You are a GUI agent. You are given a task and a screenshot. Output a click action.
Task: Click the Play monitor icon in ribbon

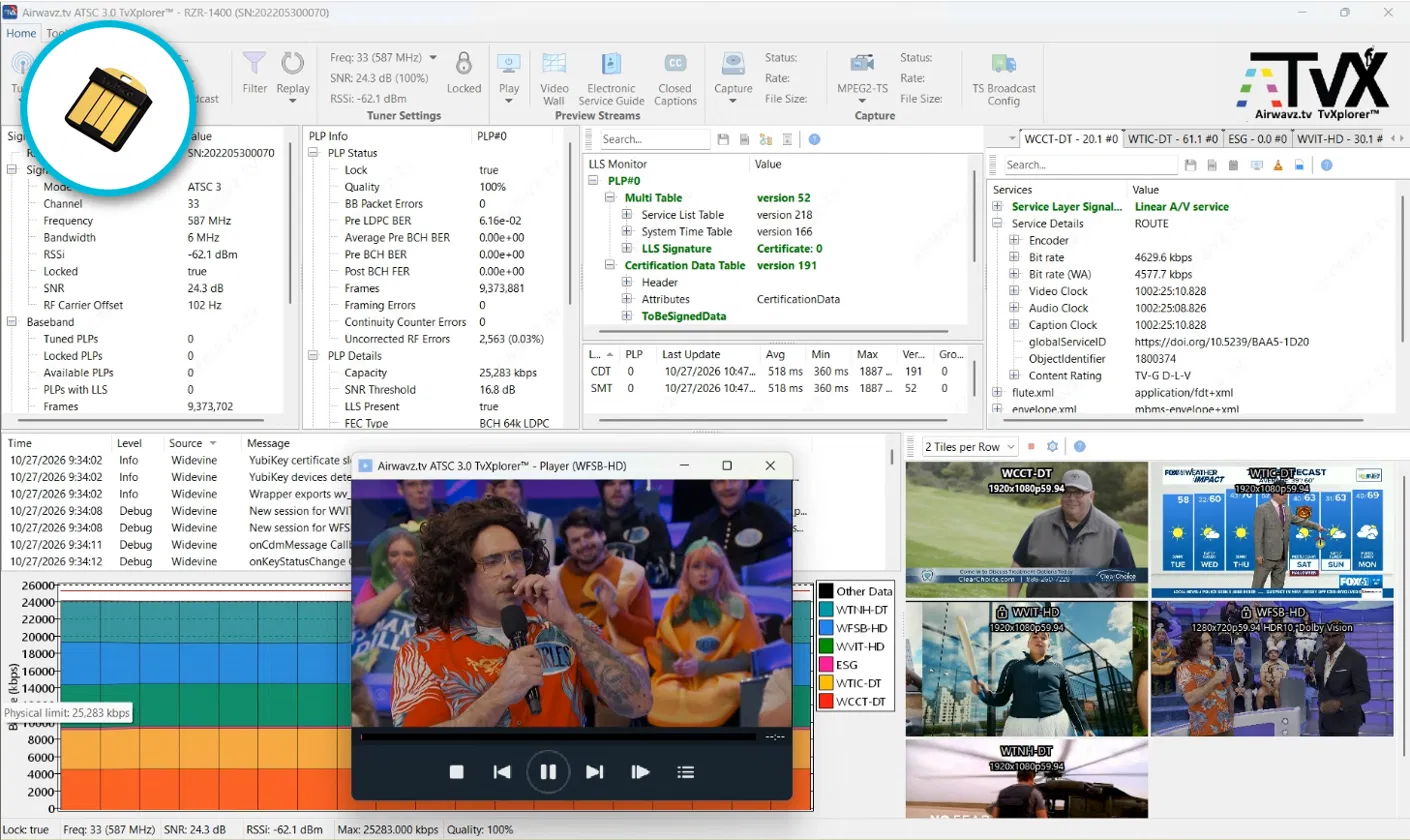[509, 64]
